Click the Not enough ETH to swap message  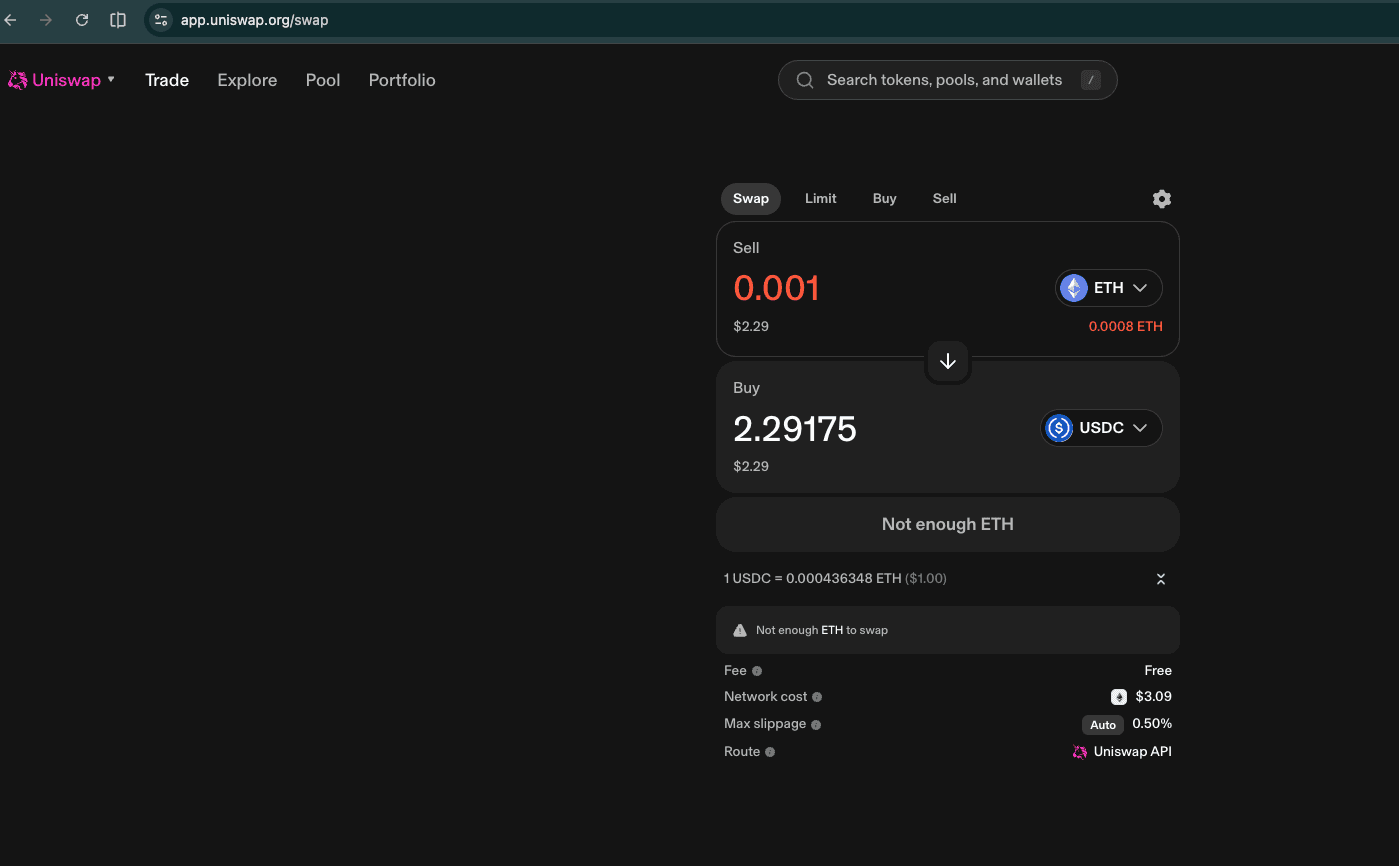(x=822, y=630)
